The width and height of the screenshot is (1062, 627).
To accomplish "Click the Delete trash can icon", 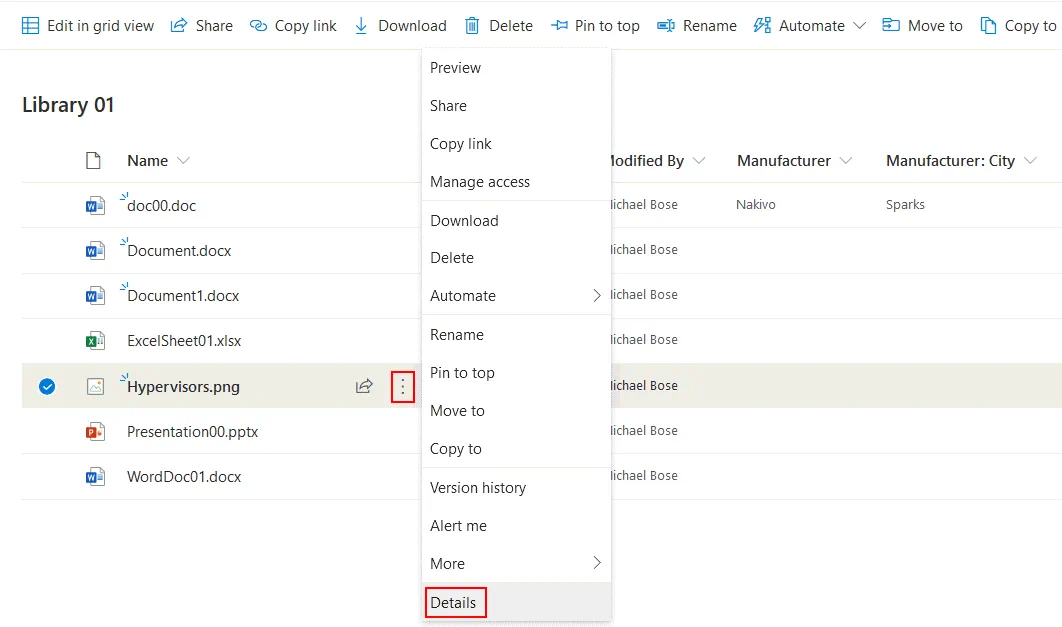I will [x=472, y=25].
